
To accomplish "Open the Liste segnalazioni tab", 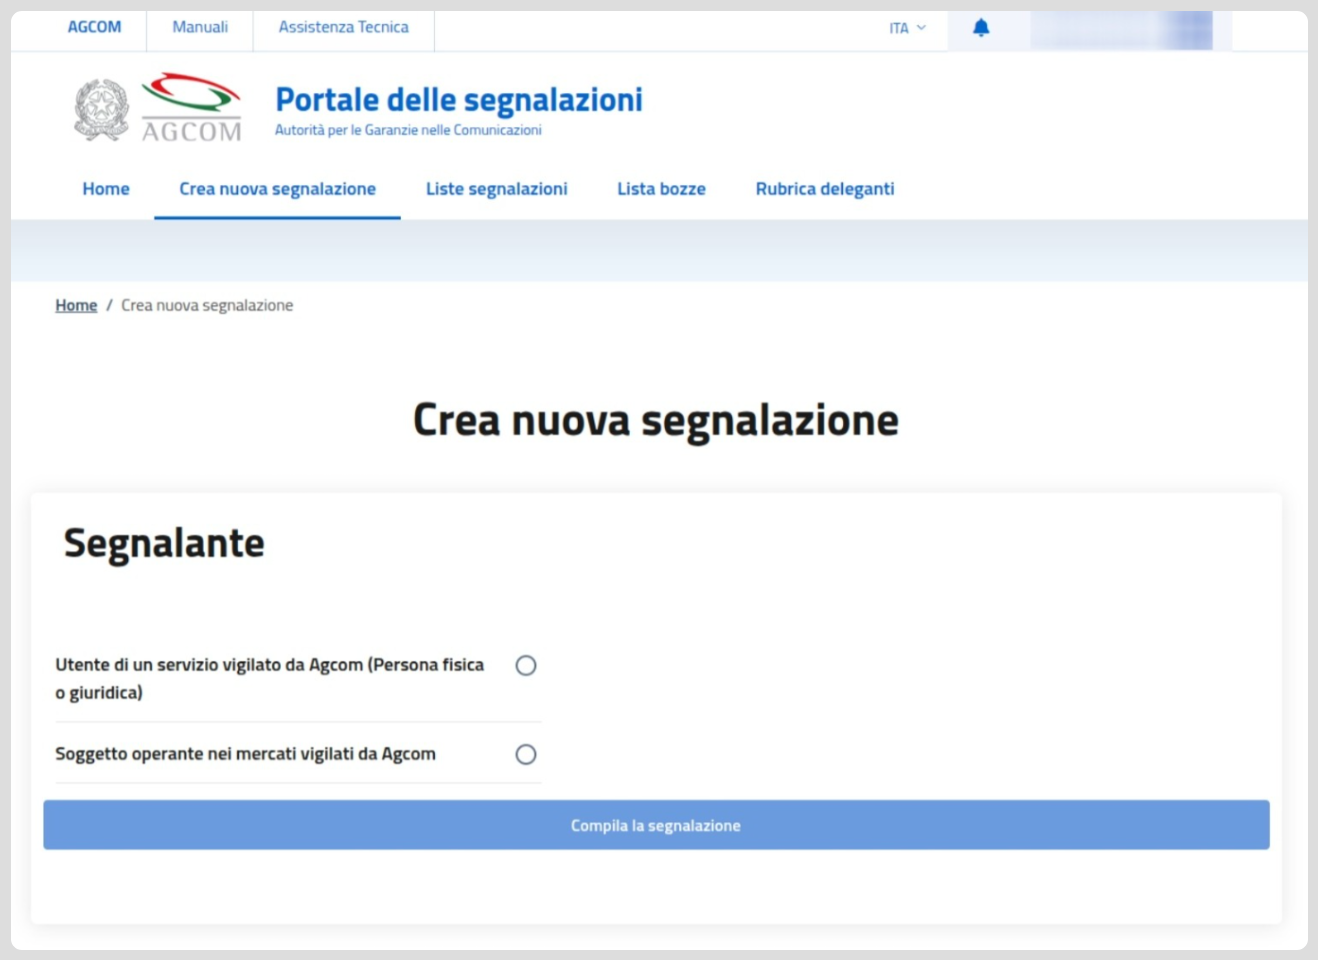I will (x=497, y=188).
